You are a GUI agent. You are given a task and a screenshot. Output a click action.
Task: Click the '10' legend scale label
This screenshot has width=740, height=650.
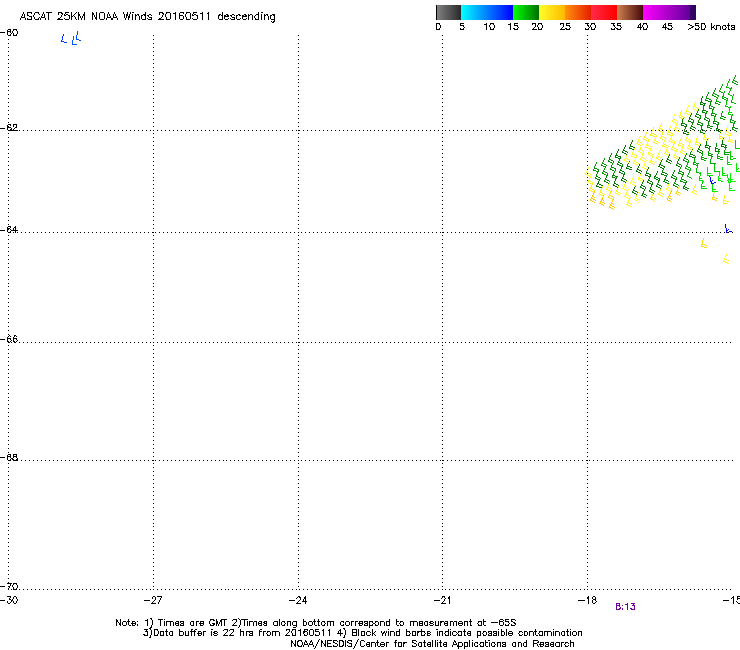[489, 27]
